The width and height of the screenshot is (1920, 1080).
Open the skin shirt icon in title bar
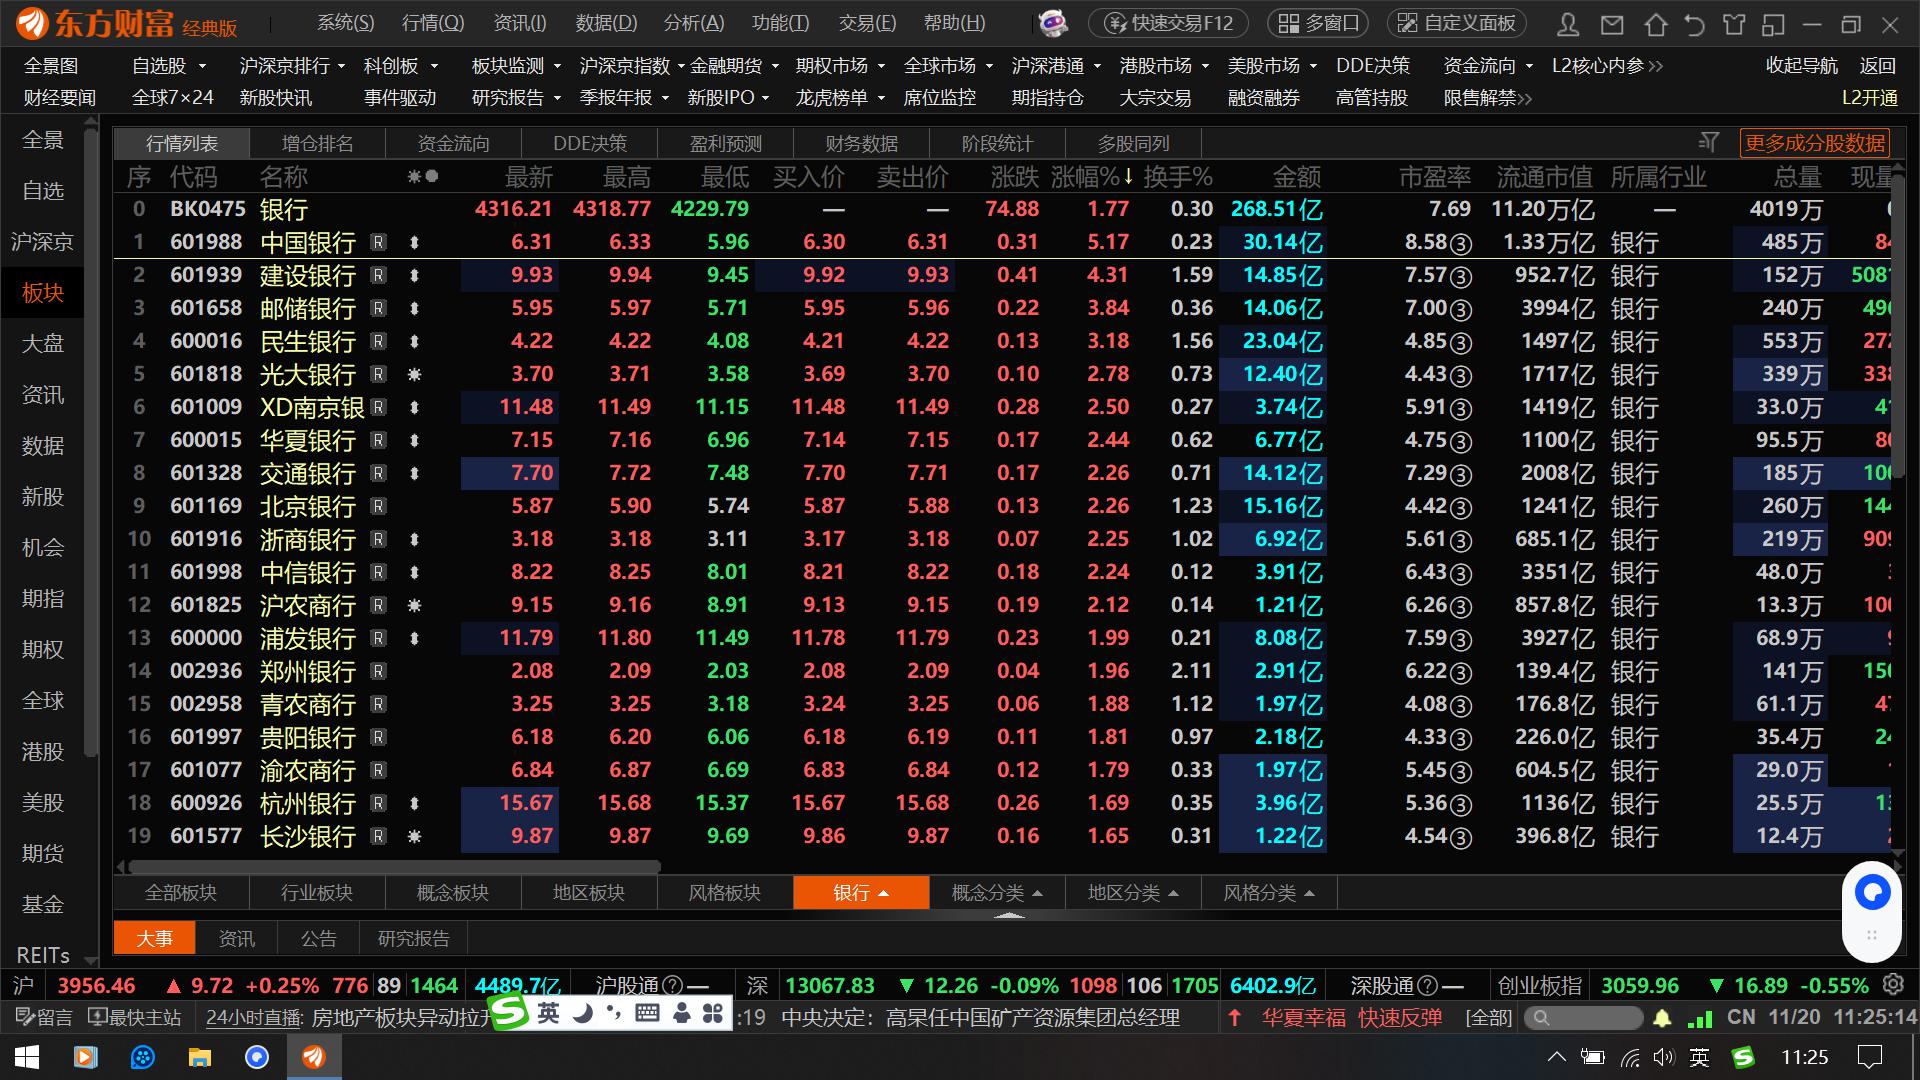tap(1734, 24)
